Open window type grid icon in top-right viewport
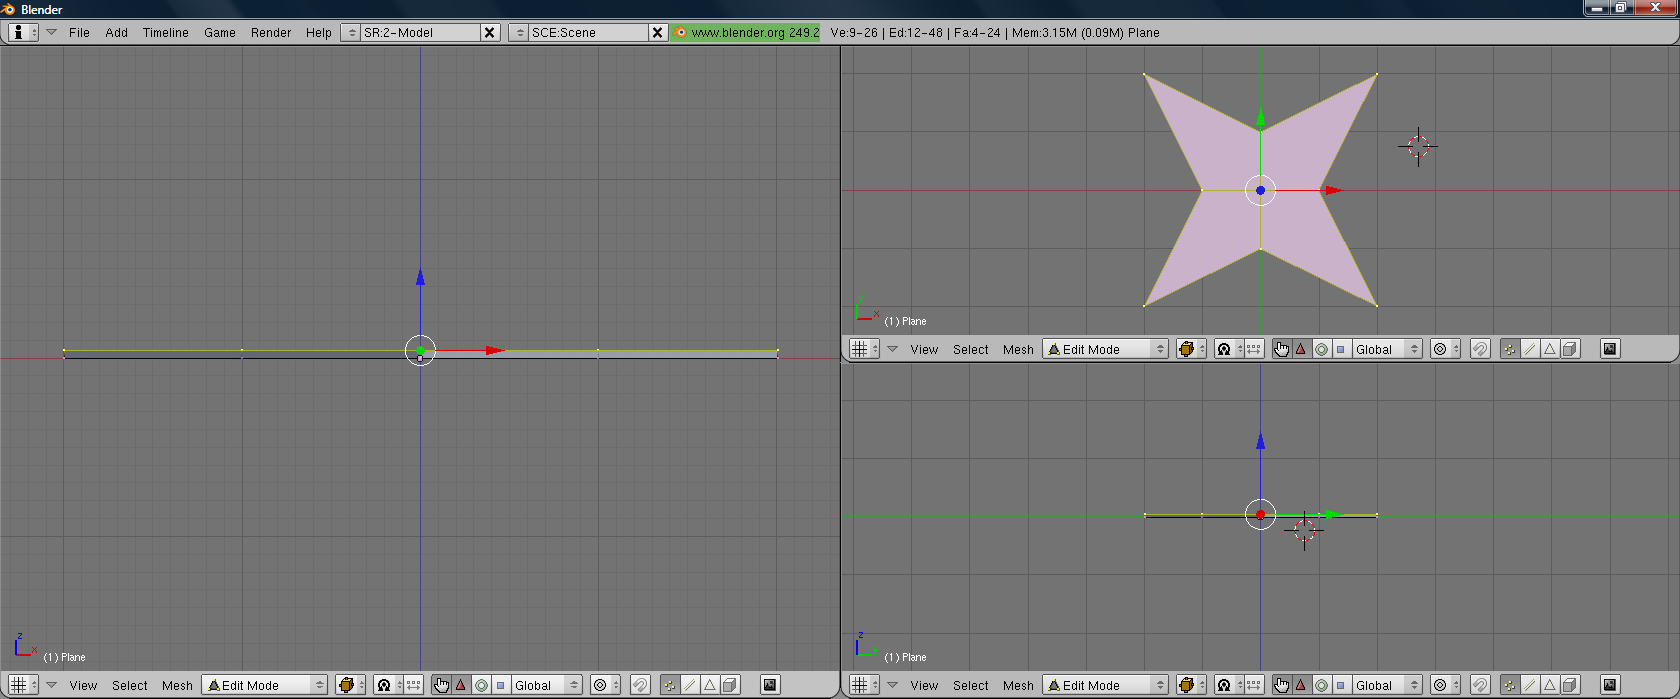Screen dimensions: 1680x699 click(x=864, y=349)
